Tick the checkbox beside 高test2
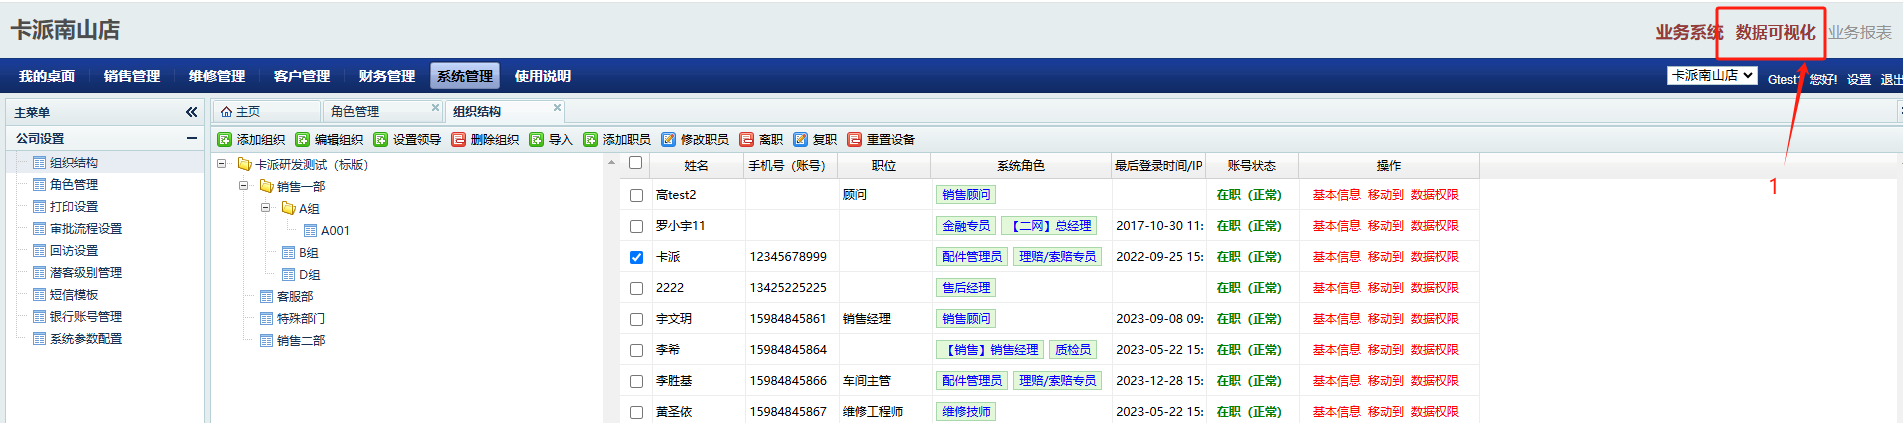The height and width of the screenshot is (423, 1903). (636, 195)
